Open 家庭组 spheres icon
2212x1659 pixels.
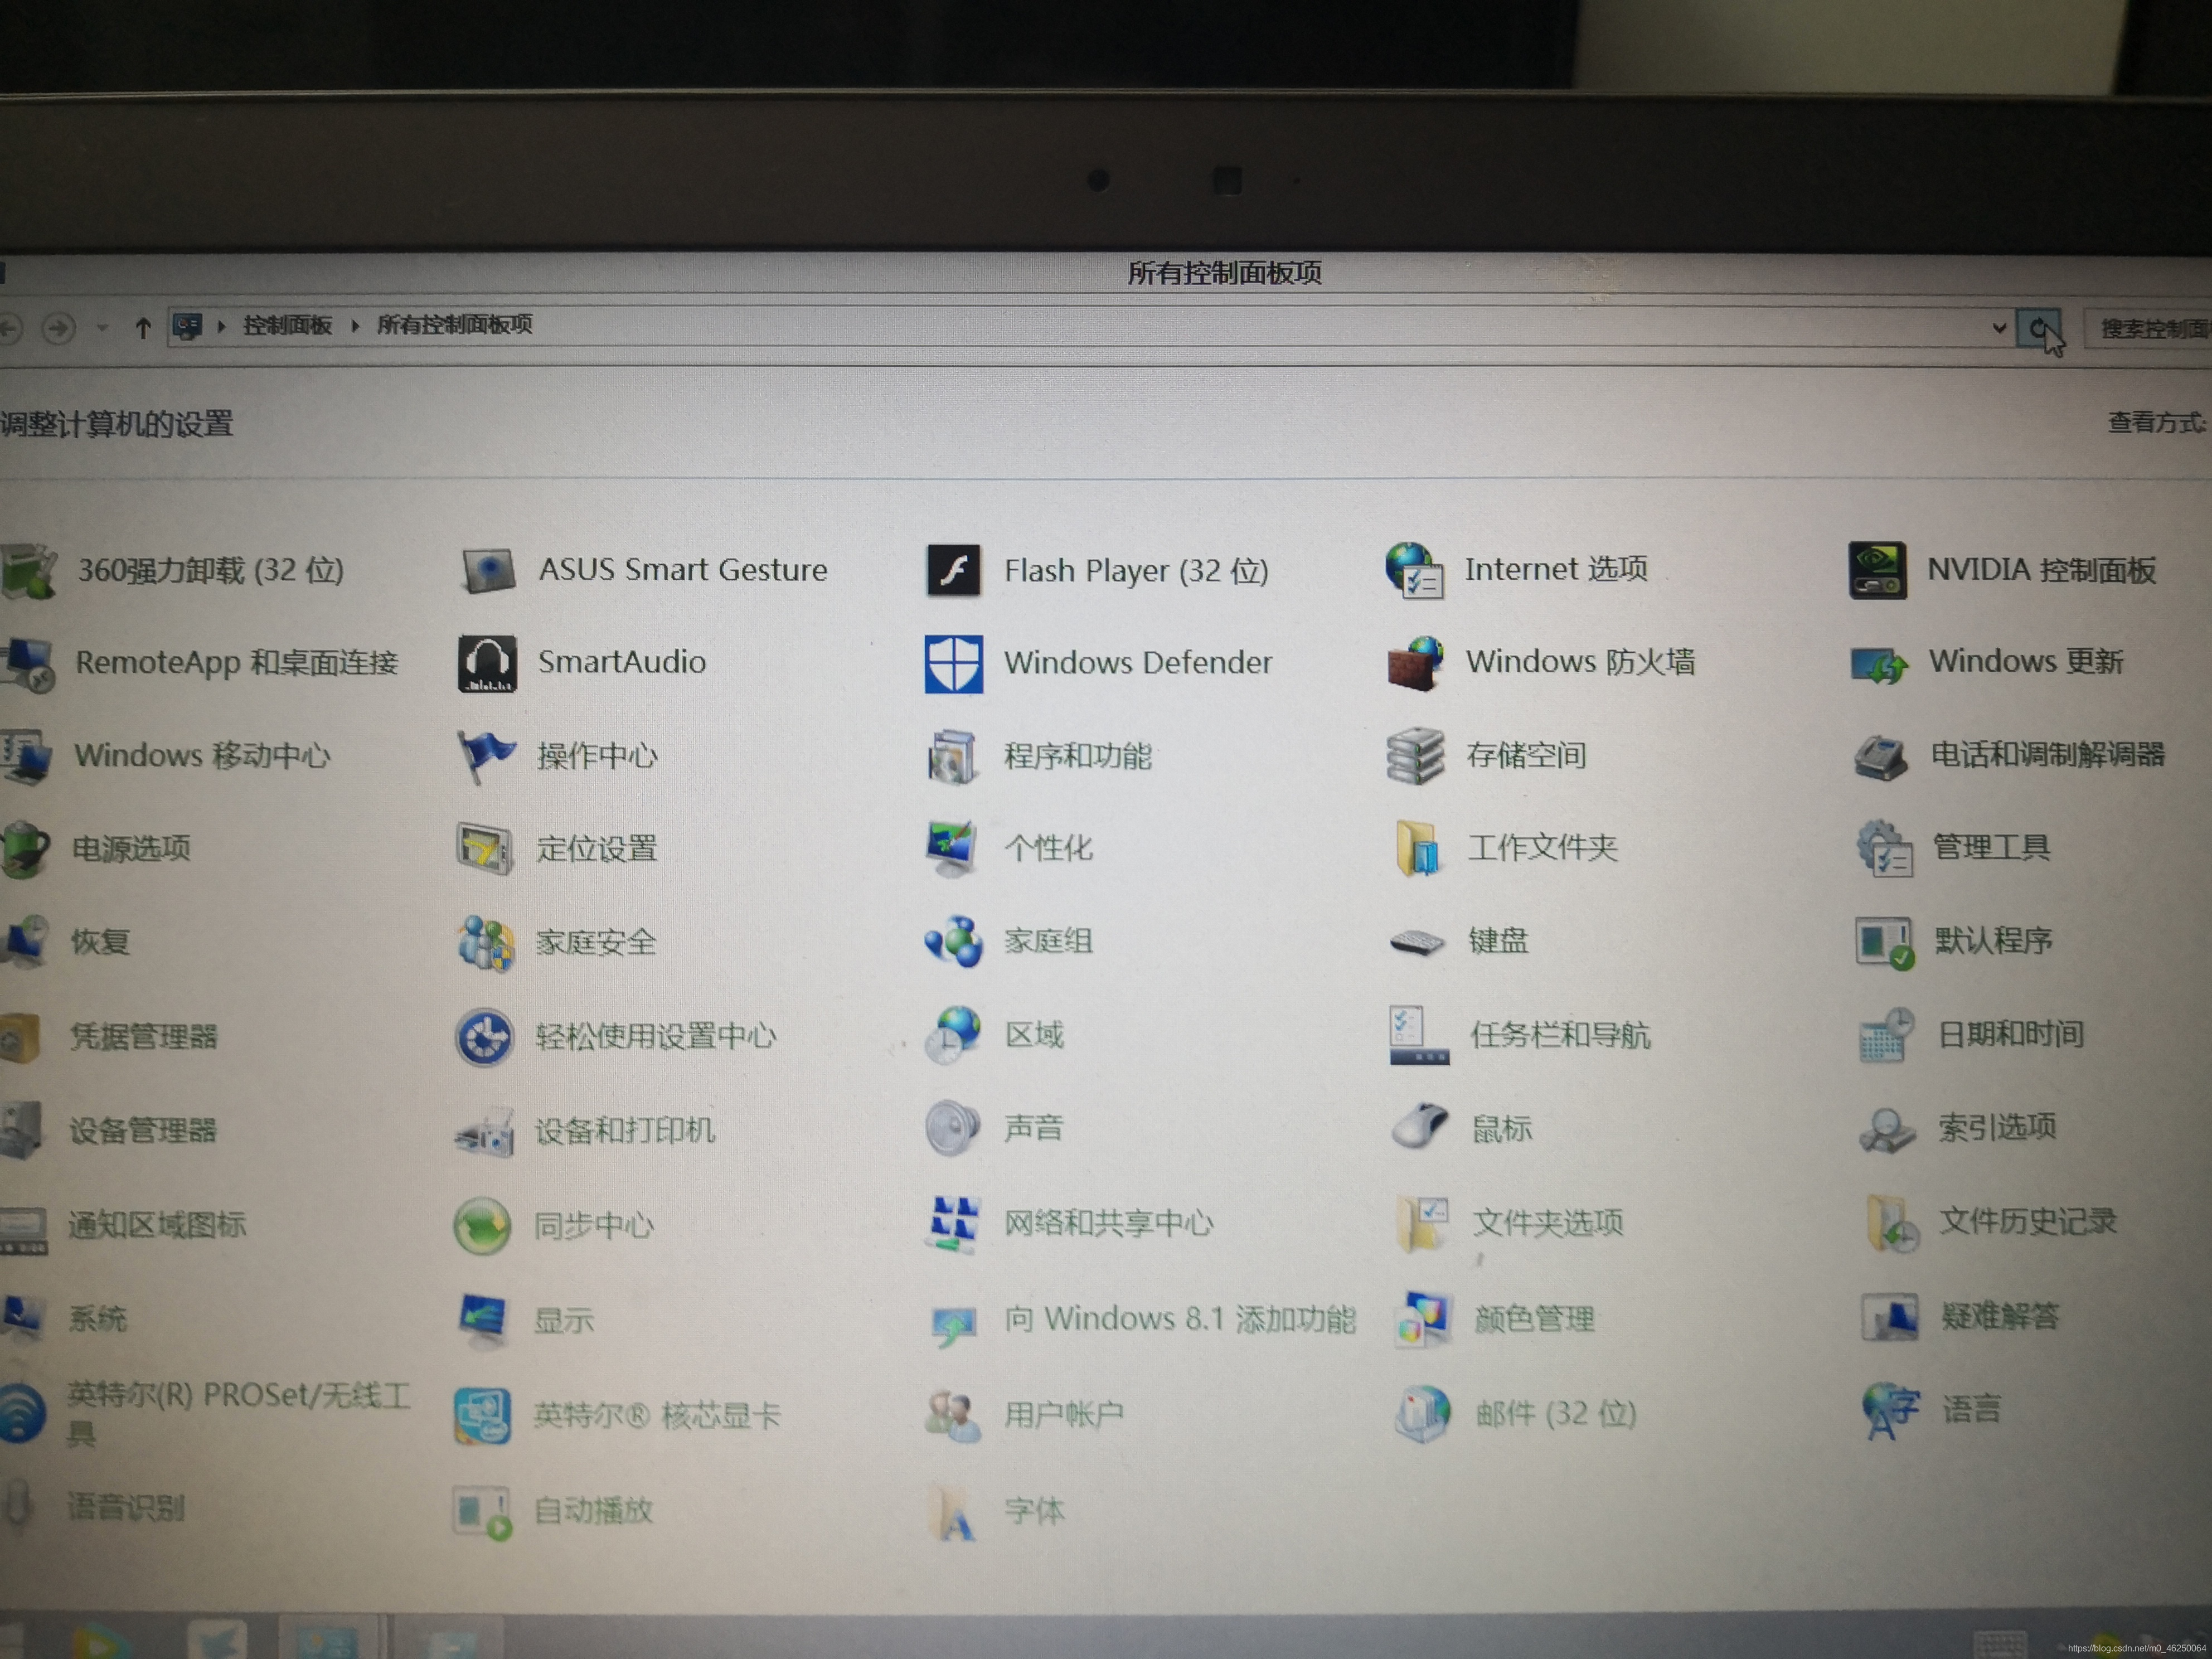(953, 942)
